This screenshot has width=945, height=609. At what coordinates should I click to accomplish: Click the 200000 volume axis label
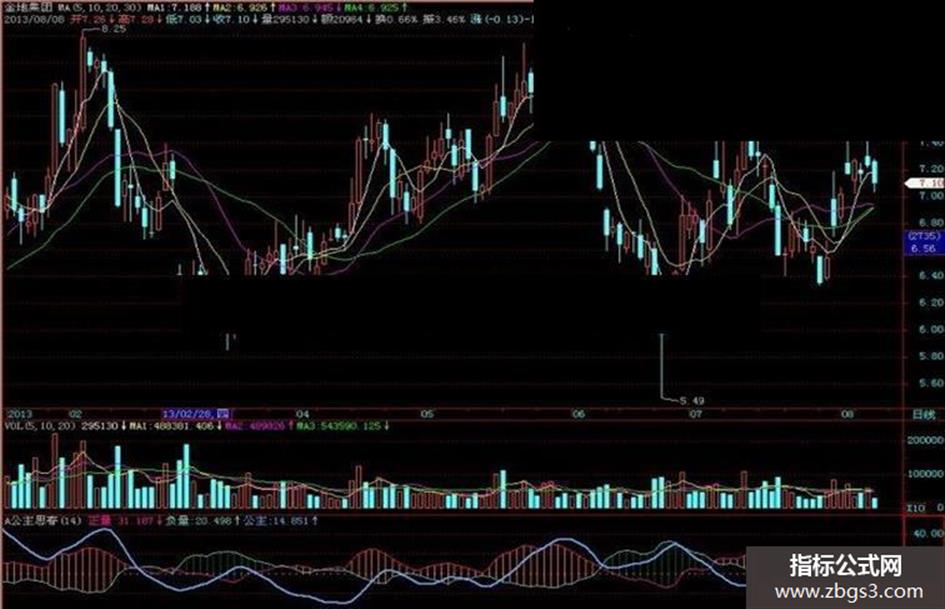click(925, 440)
